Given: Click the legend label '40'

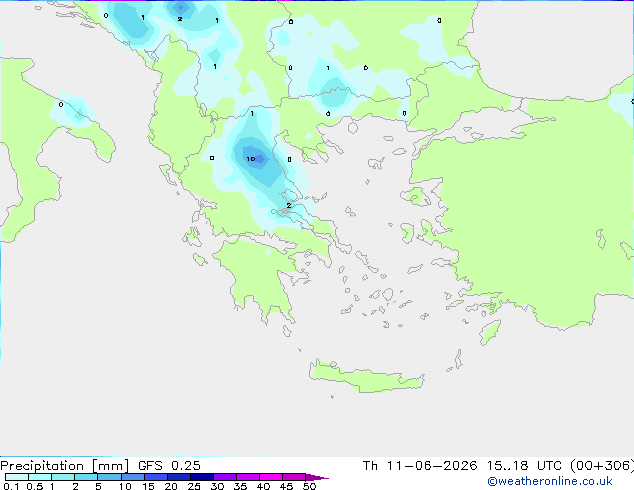Looking at the screenshot, I should pos(263,486).
